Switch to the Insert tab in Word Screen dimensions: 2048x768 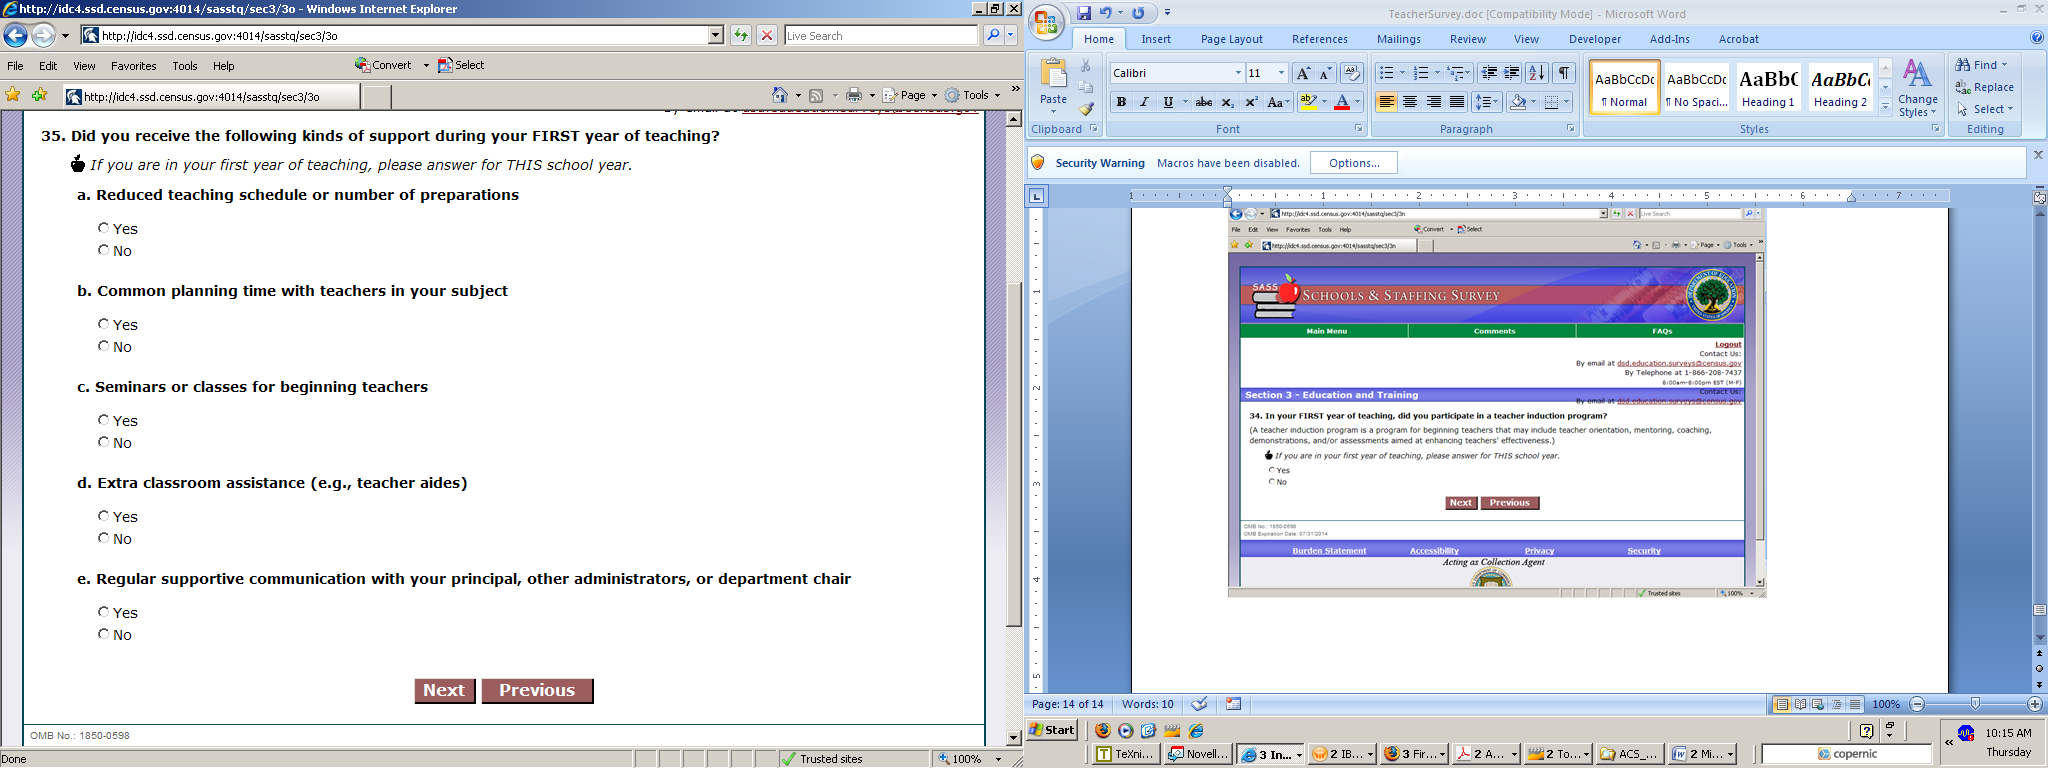pos(1156,39)
